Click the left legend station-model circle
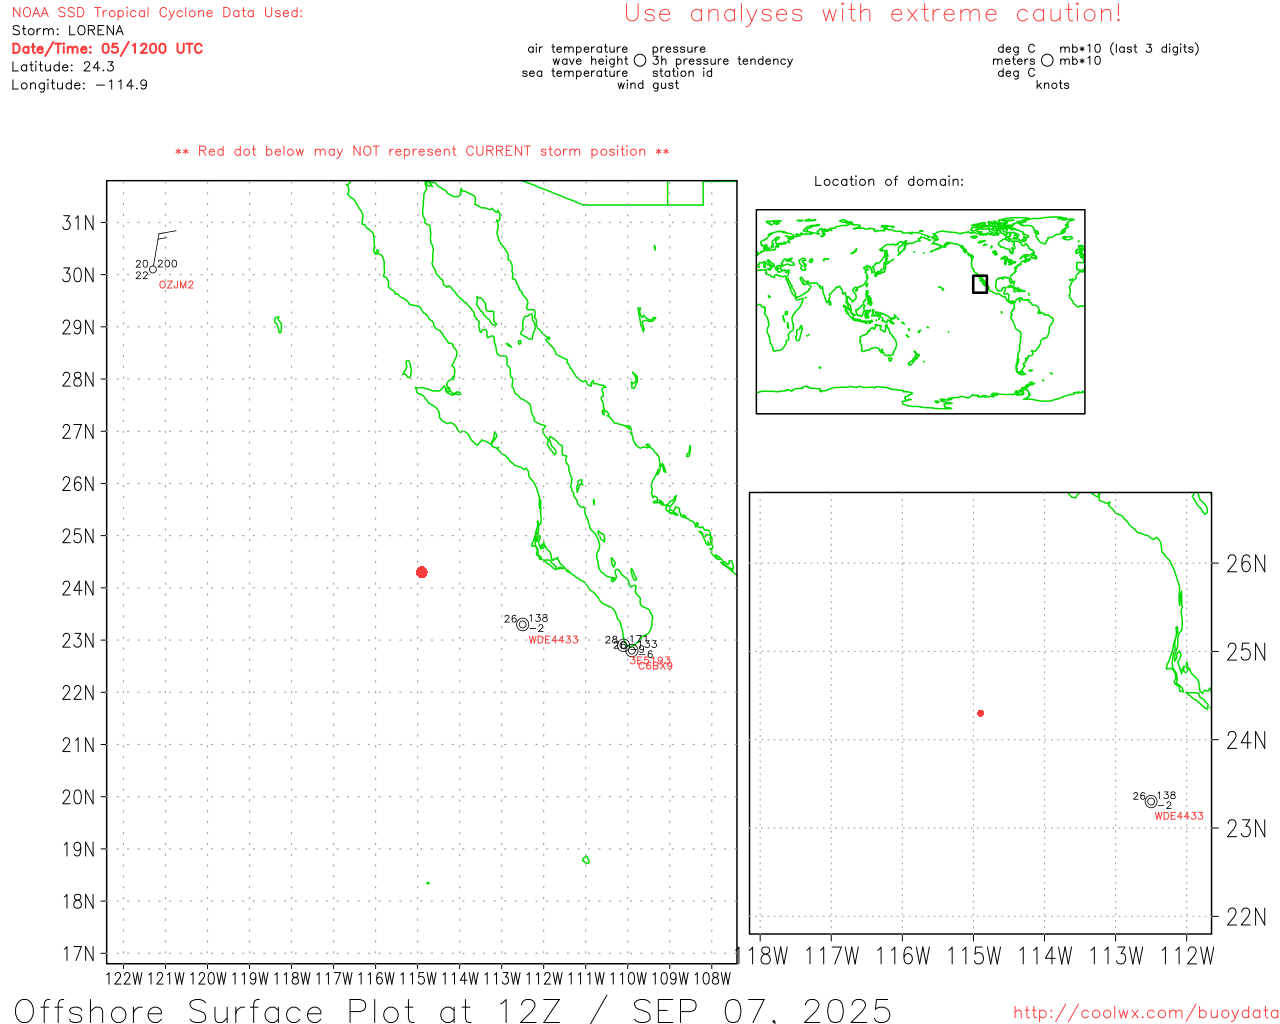The height and width of the screenshot is (1024, 1280). pyautogui.click(x=640, y=61)
